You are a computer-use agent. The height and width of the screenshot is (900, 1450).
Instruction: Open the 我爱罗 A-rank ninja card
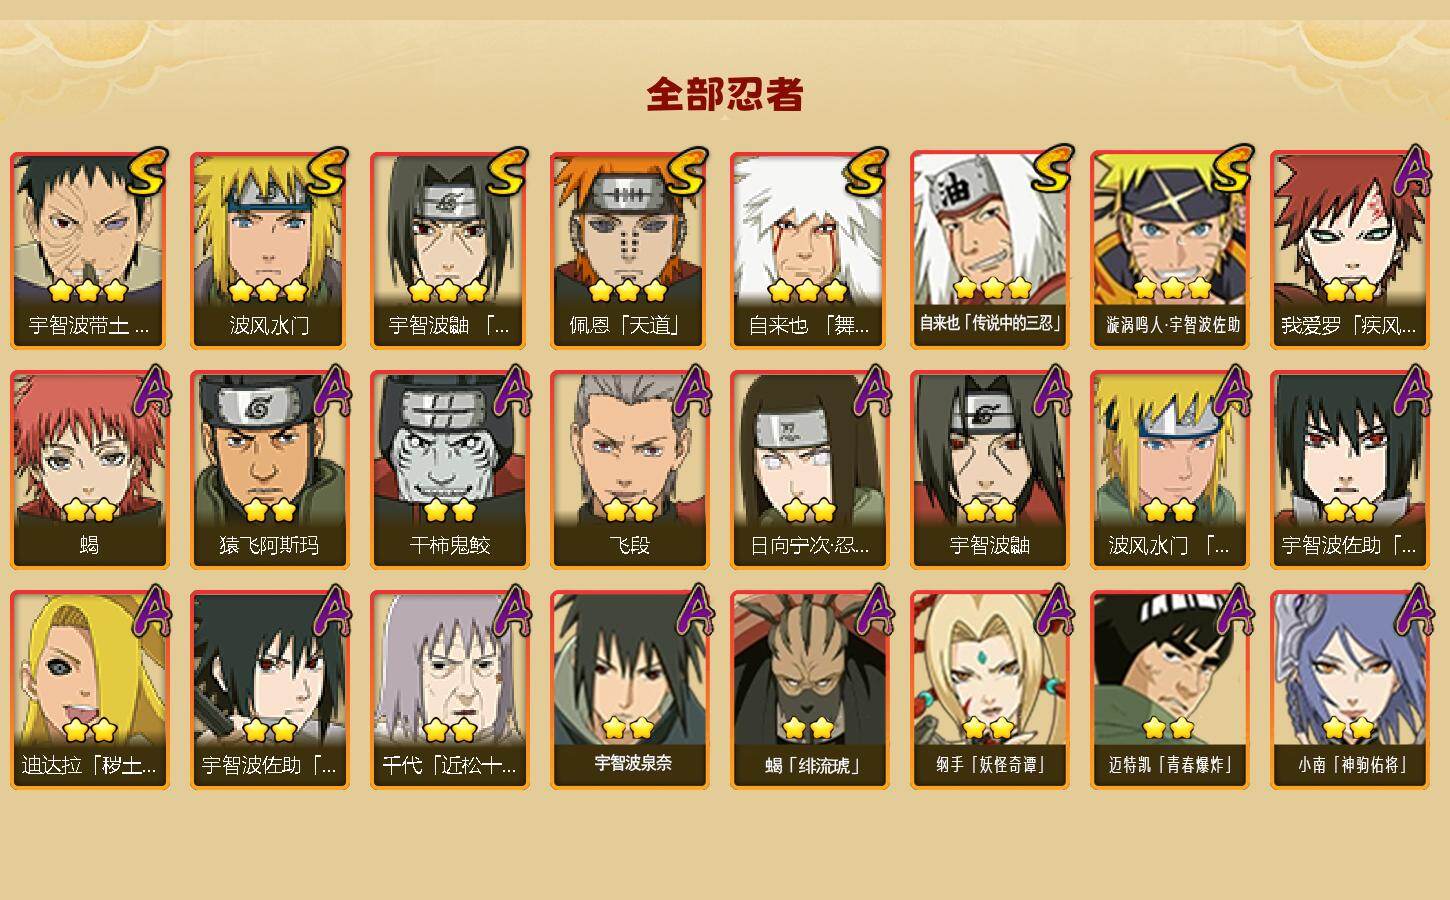coord(1349,250)
